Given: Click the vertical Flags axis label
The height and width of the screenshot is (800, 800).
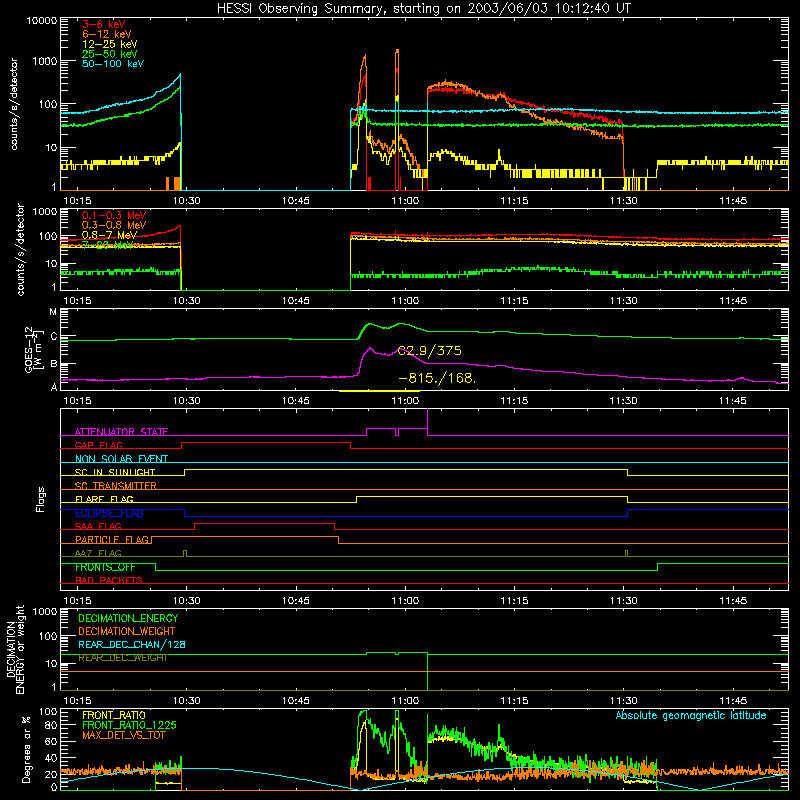Looking at the screenshot, I should (41, 499).
